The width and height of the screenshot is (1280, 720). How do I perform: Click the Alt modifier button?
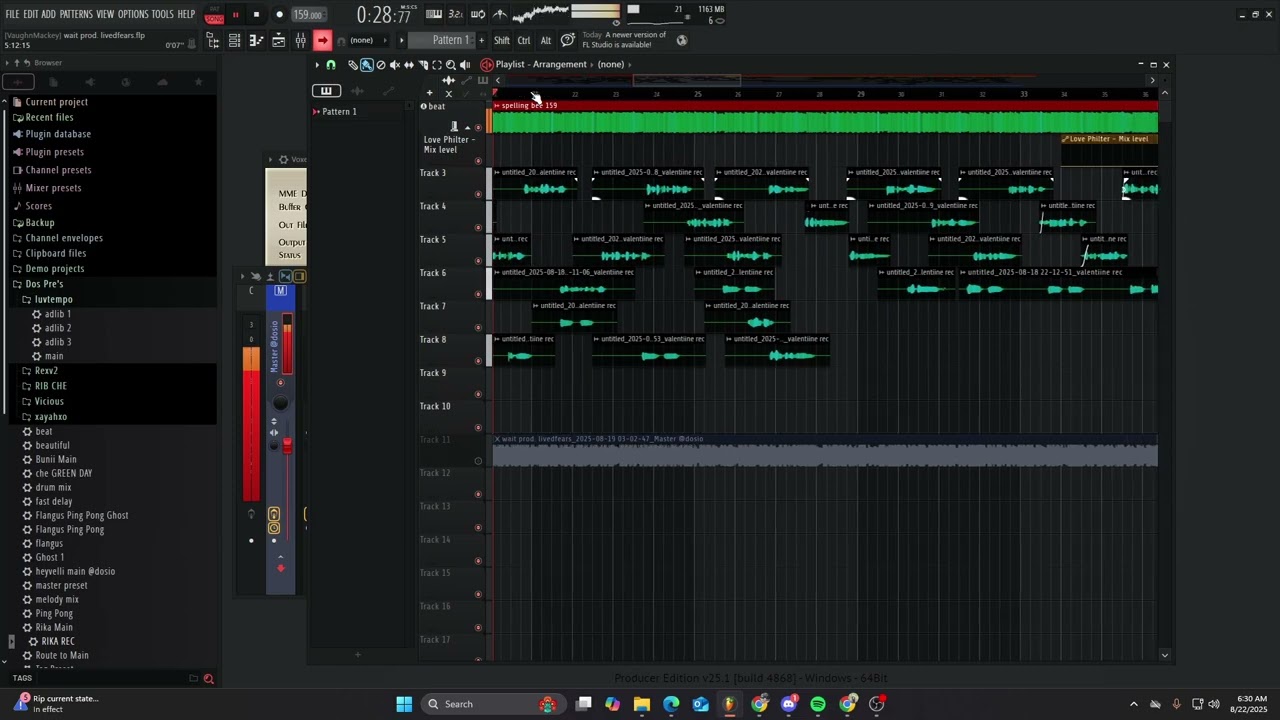coord(546,40)
